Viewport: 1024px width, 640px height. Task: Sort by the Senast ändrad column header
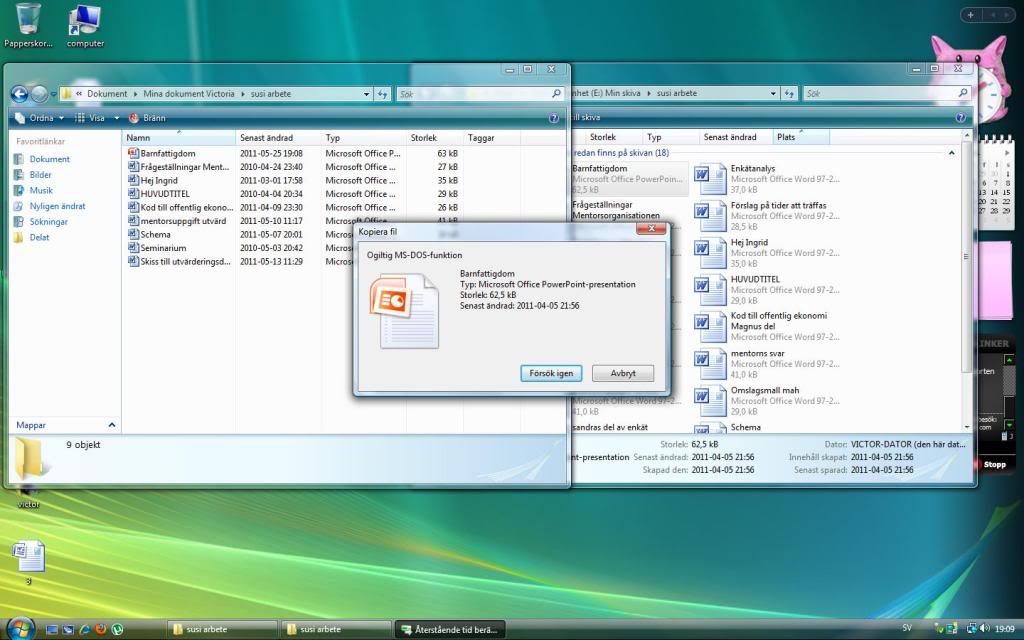tap(266, 137)
